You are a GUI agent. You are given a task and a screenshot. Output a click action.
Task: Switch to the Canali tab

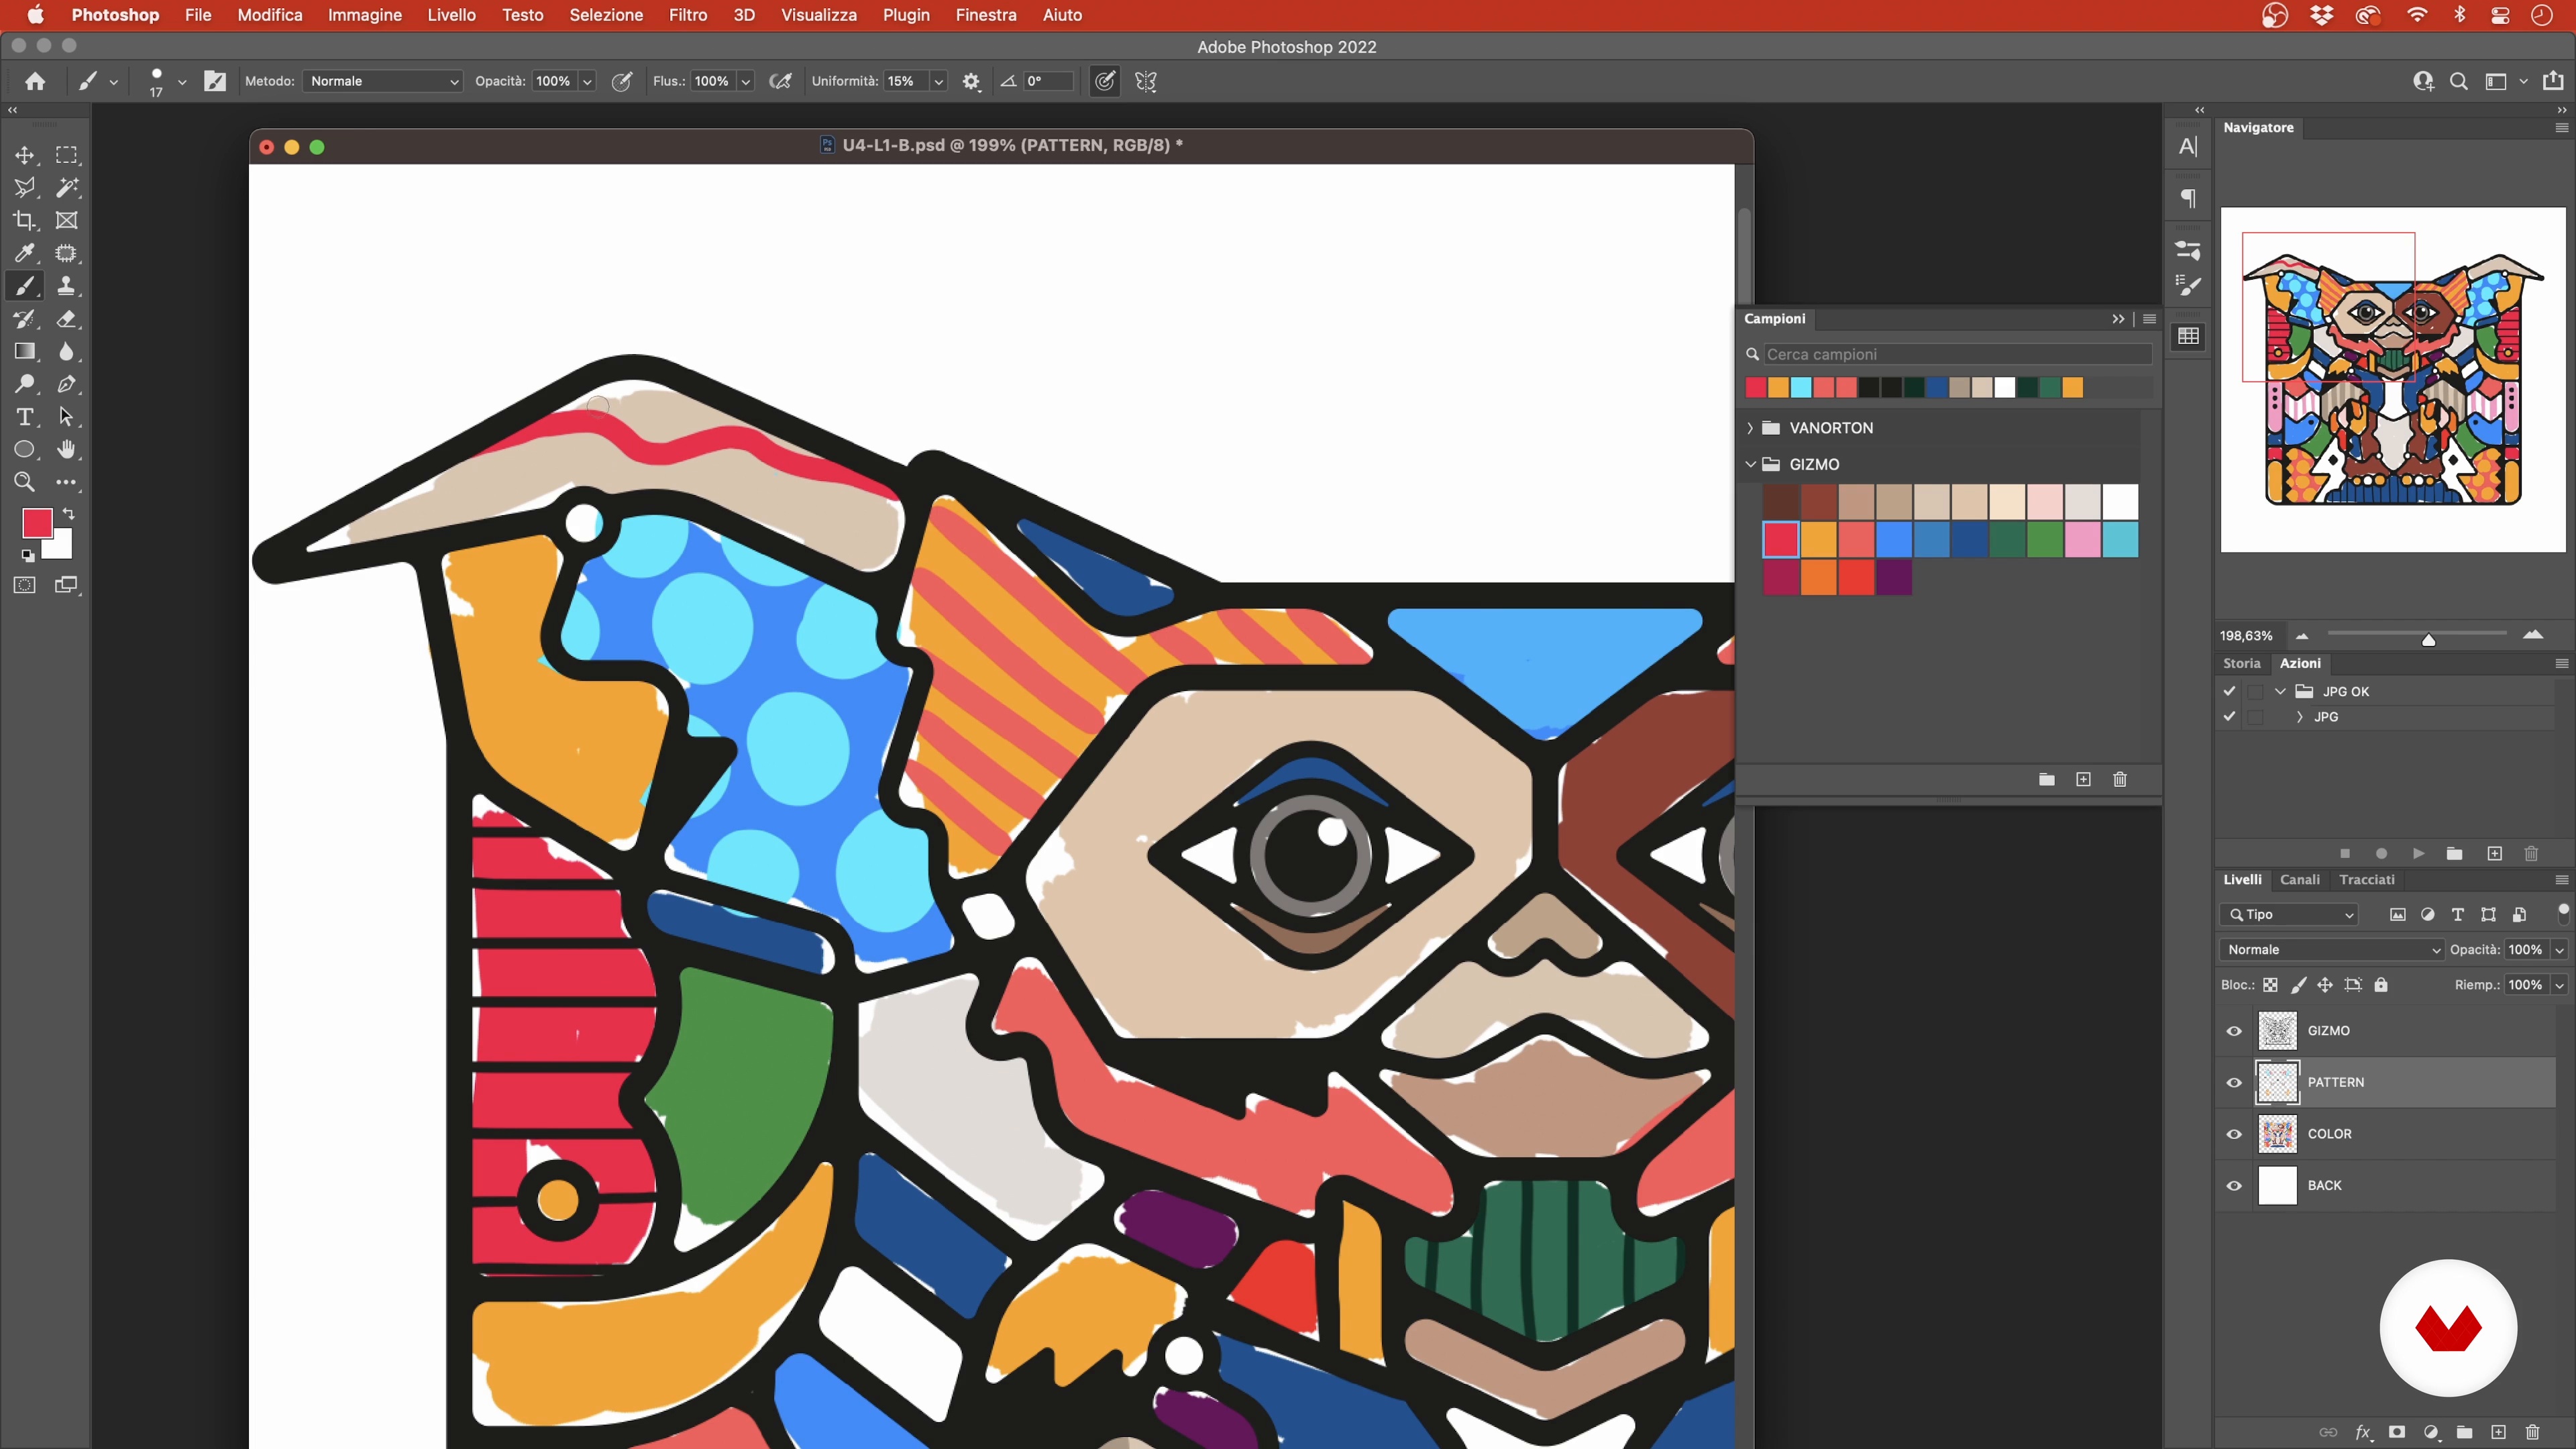pyautogui.click(x=2299, y=880)
